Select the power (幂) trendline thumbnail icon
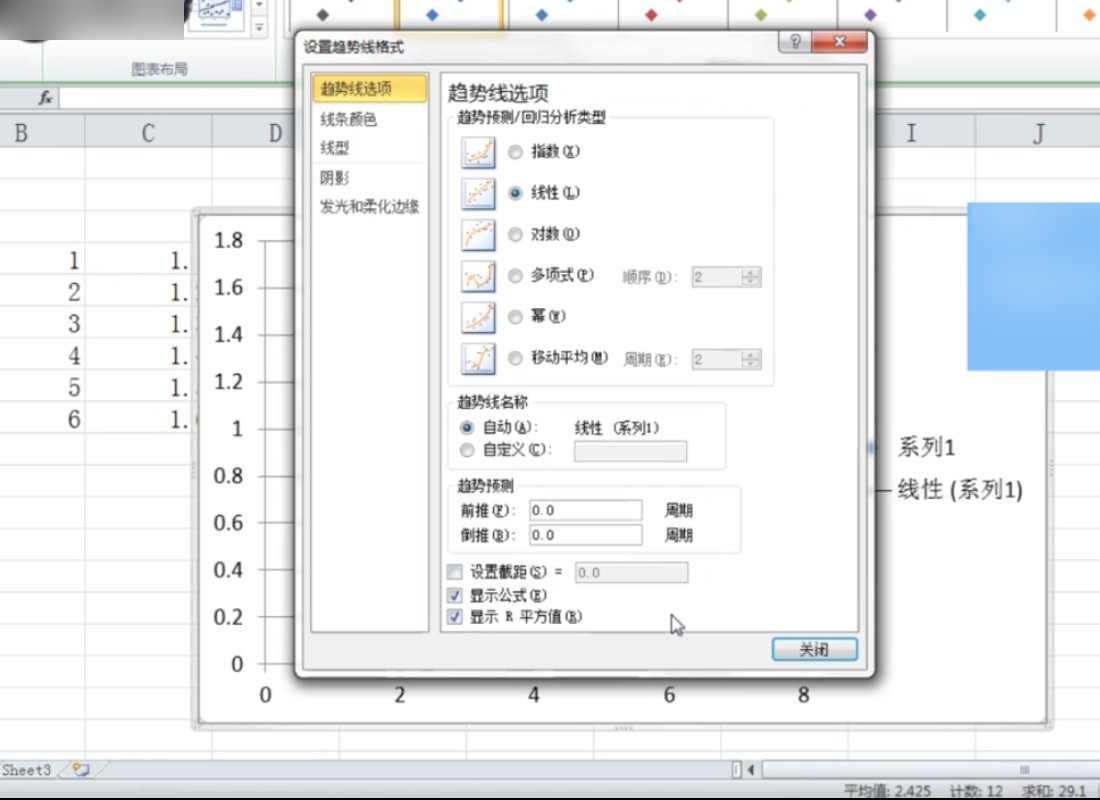This screenshot has height=800, width=1100. coord(478,317)
